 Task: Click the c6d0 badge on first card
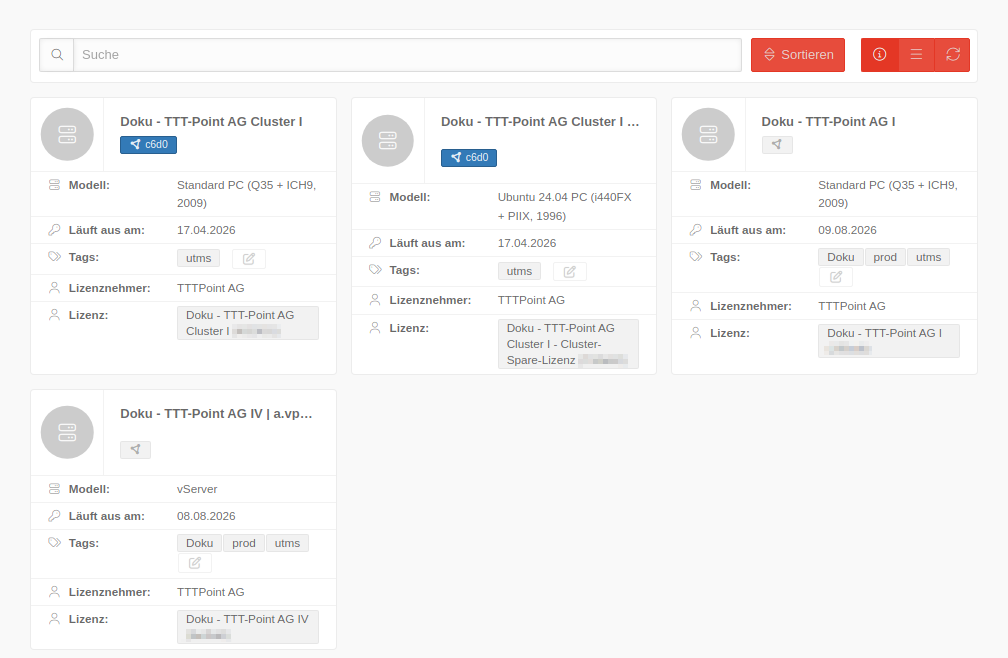click(x=148, y=145)
